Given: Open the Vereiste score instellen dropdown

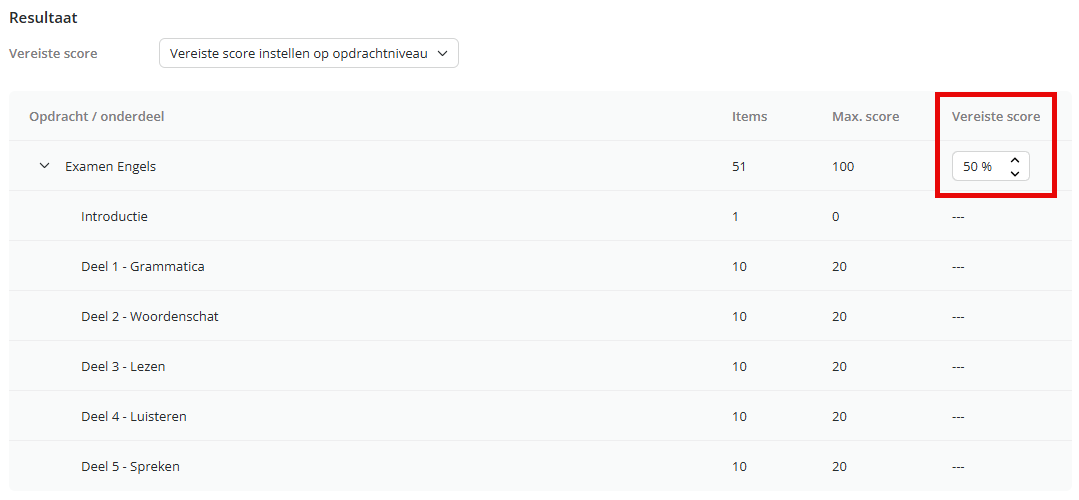Looking at the screenshot, I should 308,53.
